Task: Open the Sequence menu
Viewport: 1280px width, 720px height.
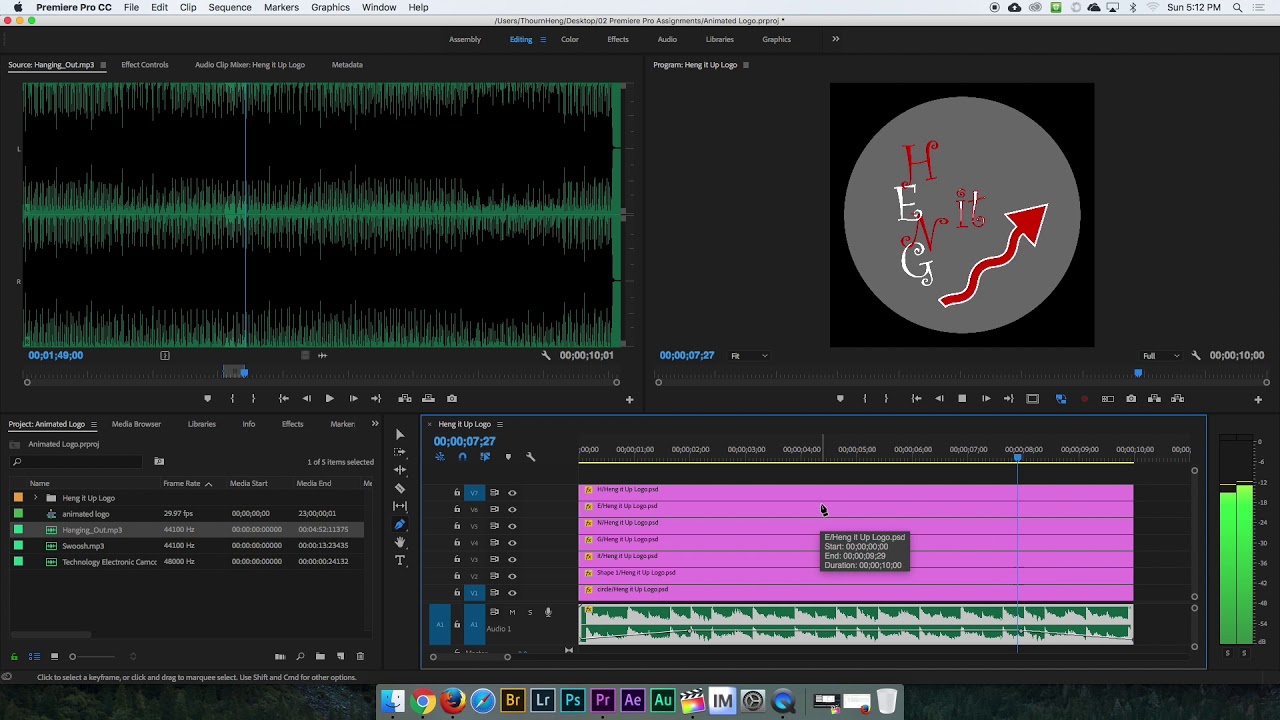Action: (229, 7)
